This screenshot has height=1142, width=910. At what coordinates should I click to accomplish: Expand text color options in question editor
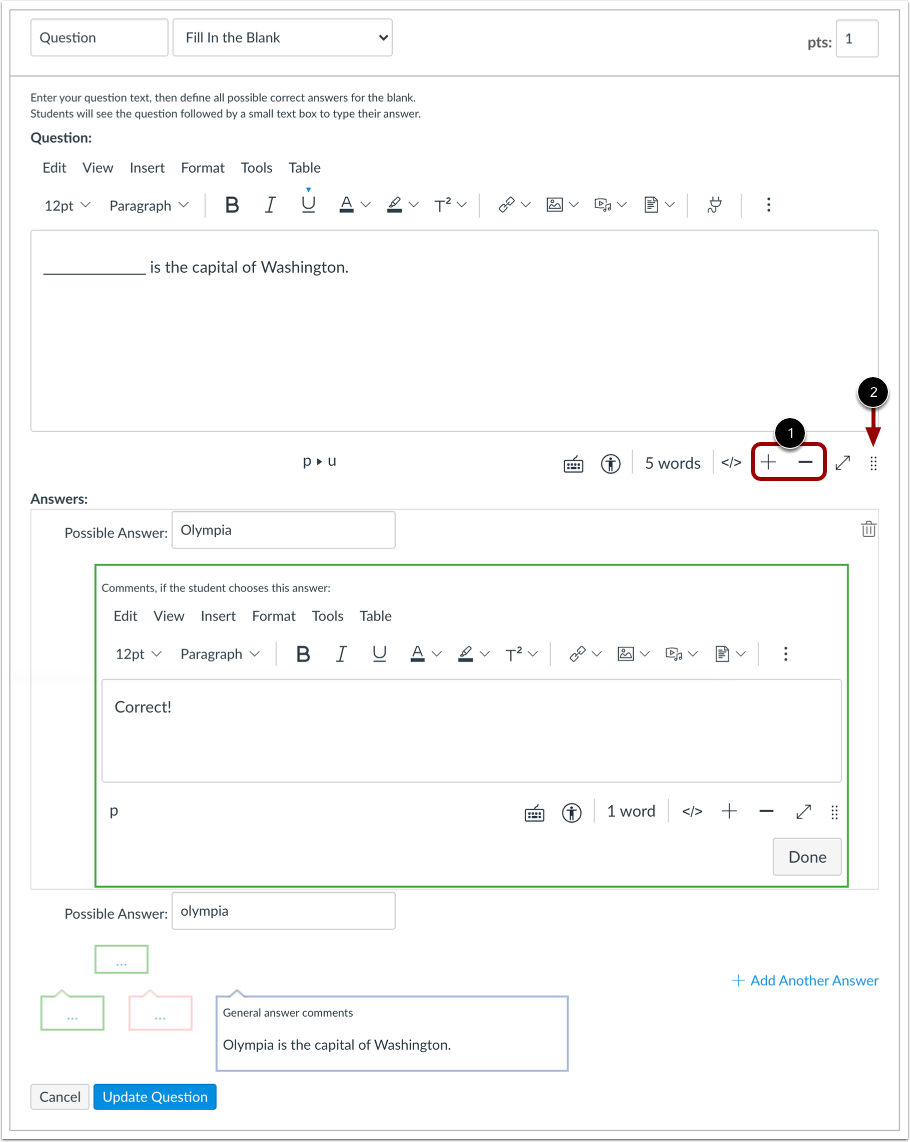(x=366, y=205)
